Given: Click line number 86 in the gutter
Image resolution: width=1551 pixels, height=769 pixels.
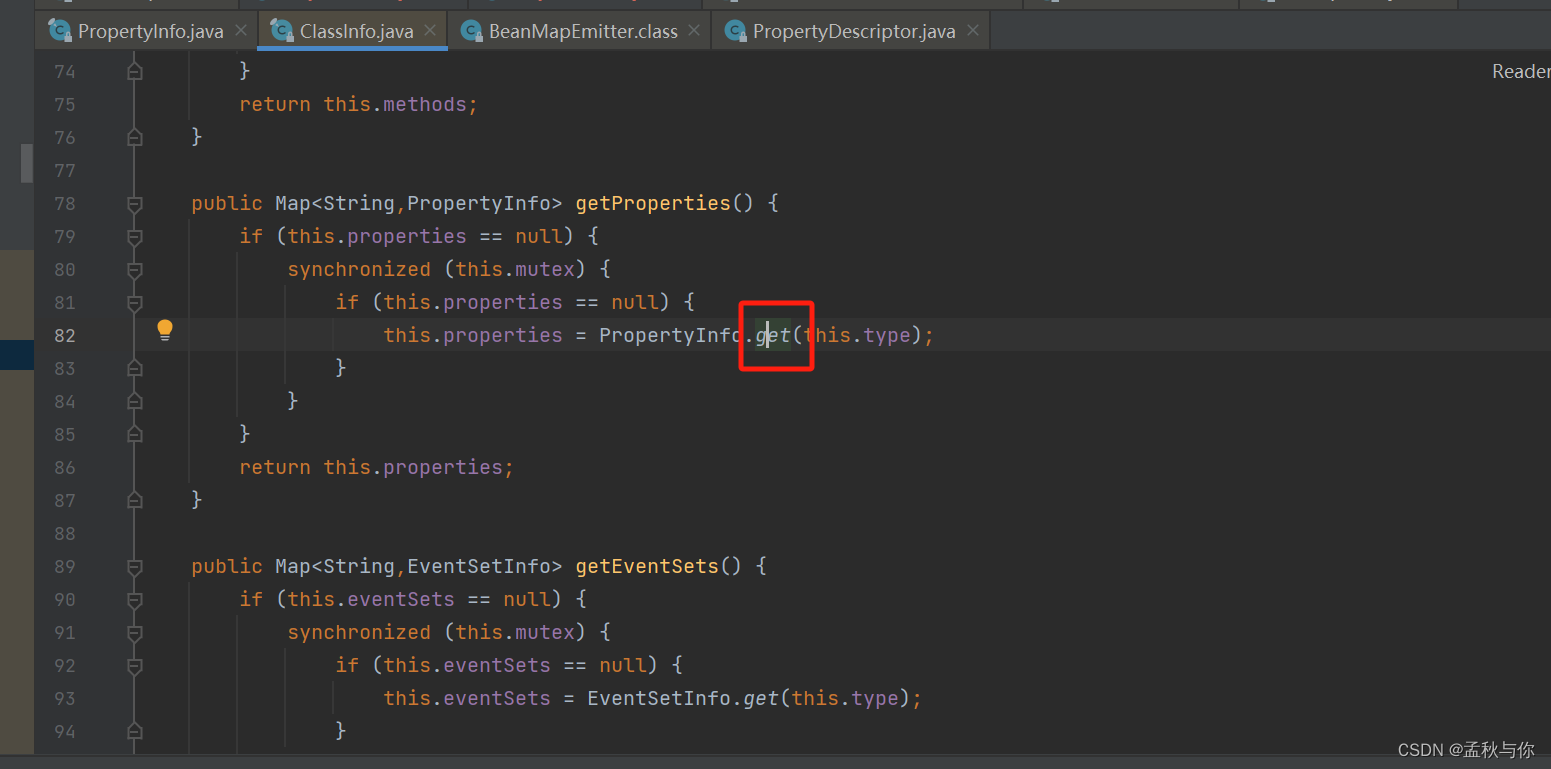Looking at the screenshot, I should [65, 467].
